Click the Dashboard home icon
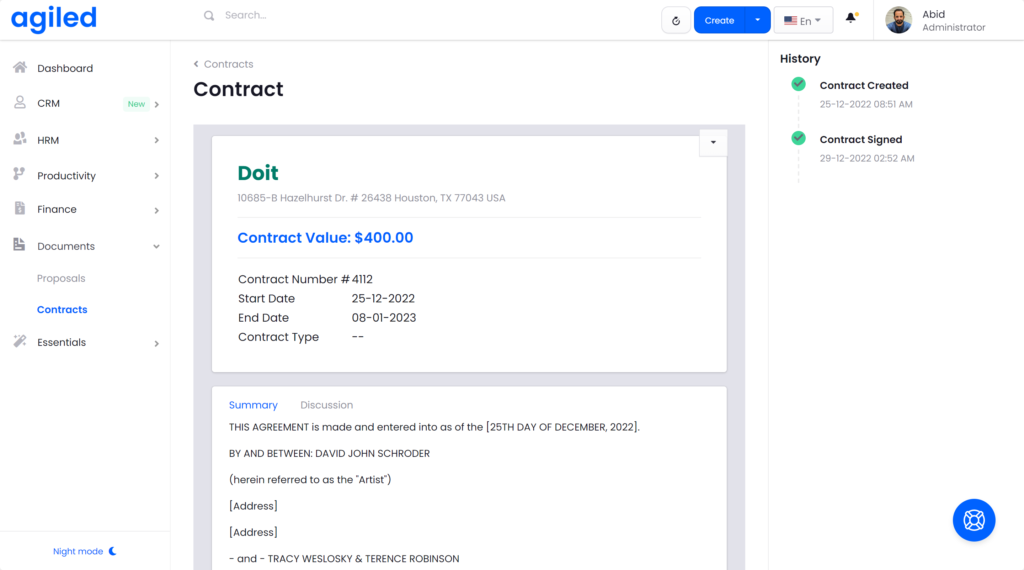The image size is (1024, 570). [x=19, y=68]
